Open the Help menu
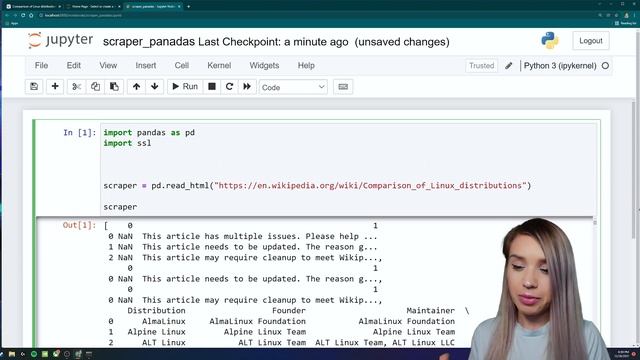This screenshot has height=360, width=640. tap(306, 65)
